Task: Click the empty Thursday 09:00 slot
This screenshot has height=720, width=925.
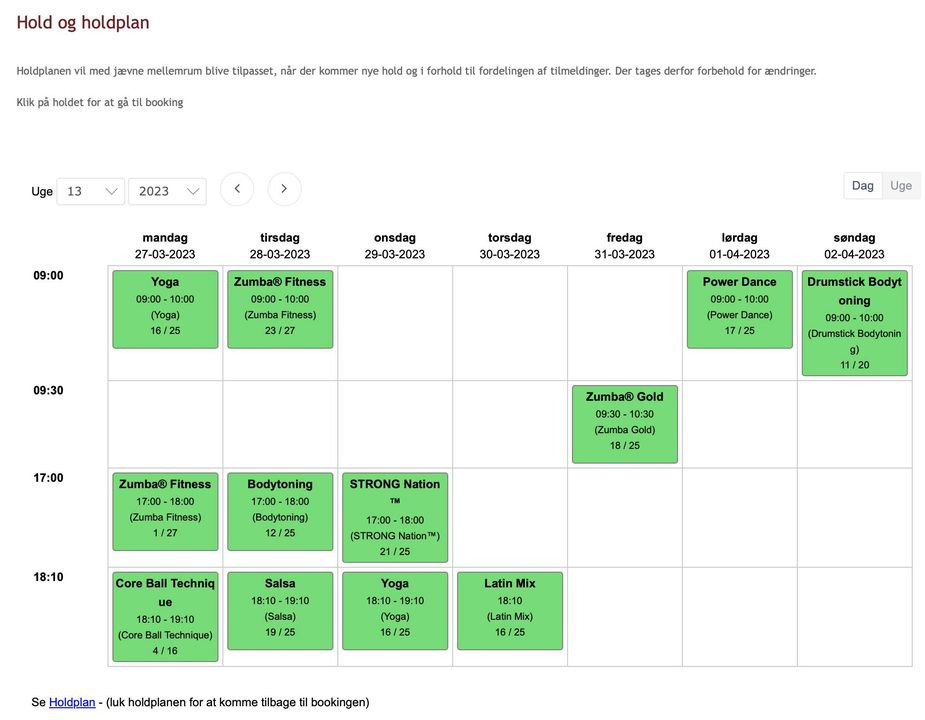Action: pos(510,322)
